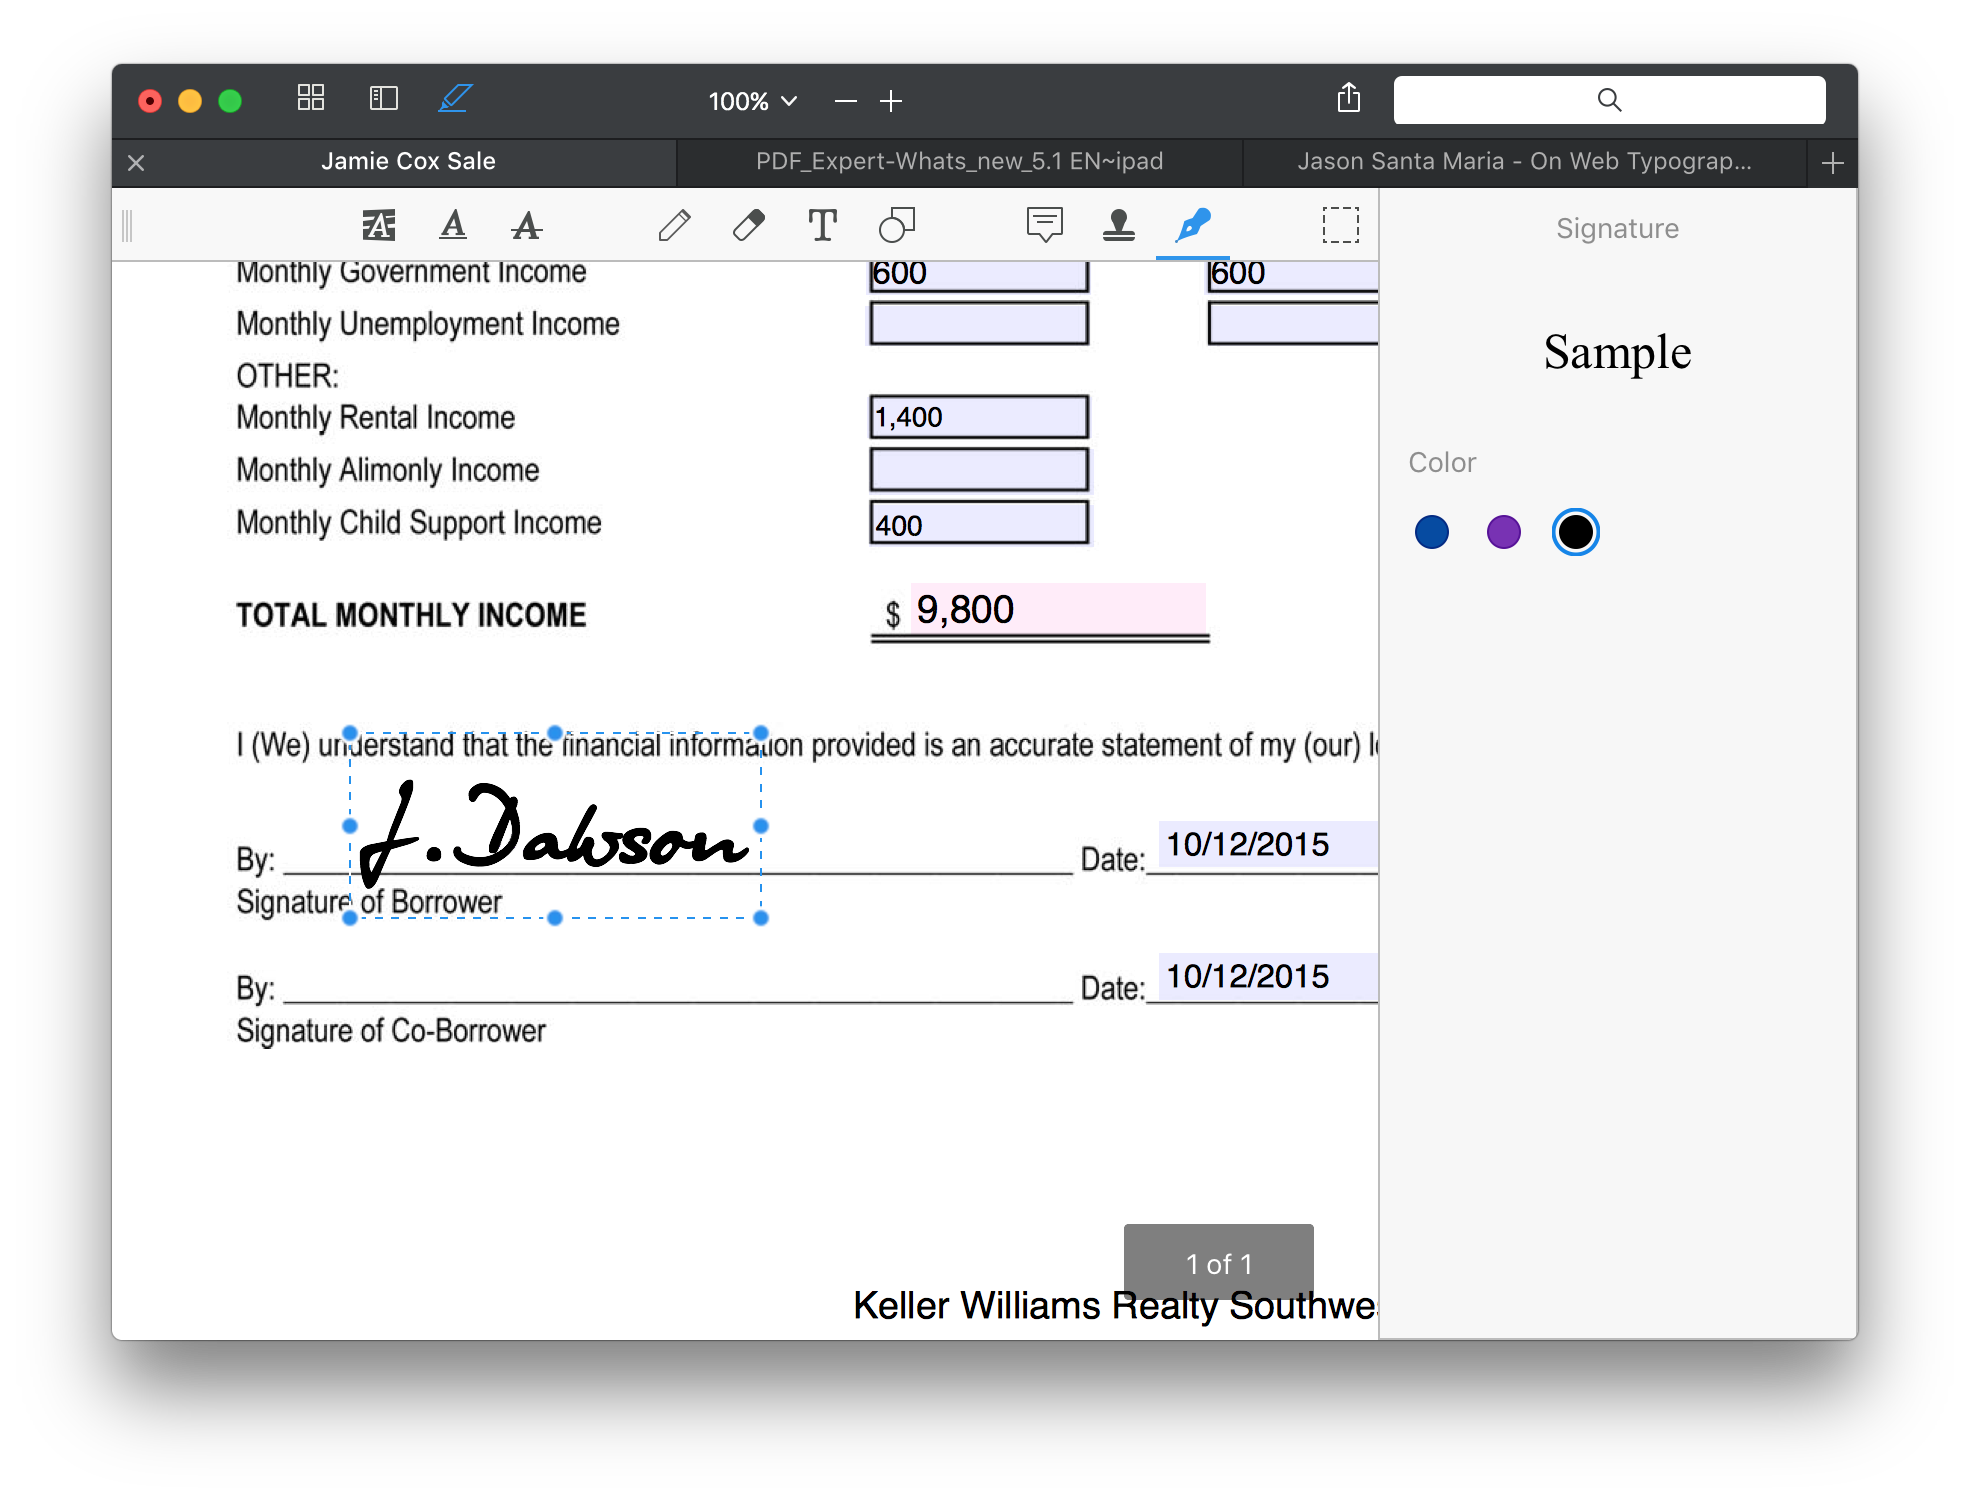Click the total monthly income 9,800 field

1058,609
